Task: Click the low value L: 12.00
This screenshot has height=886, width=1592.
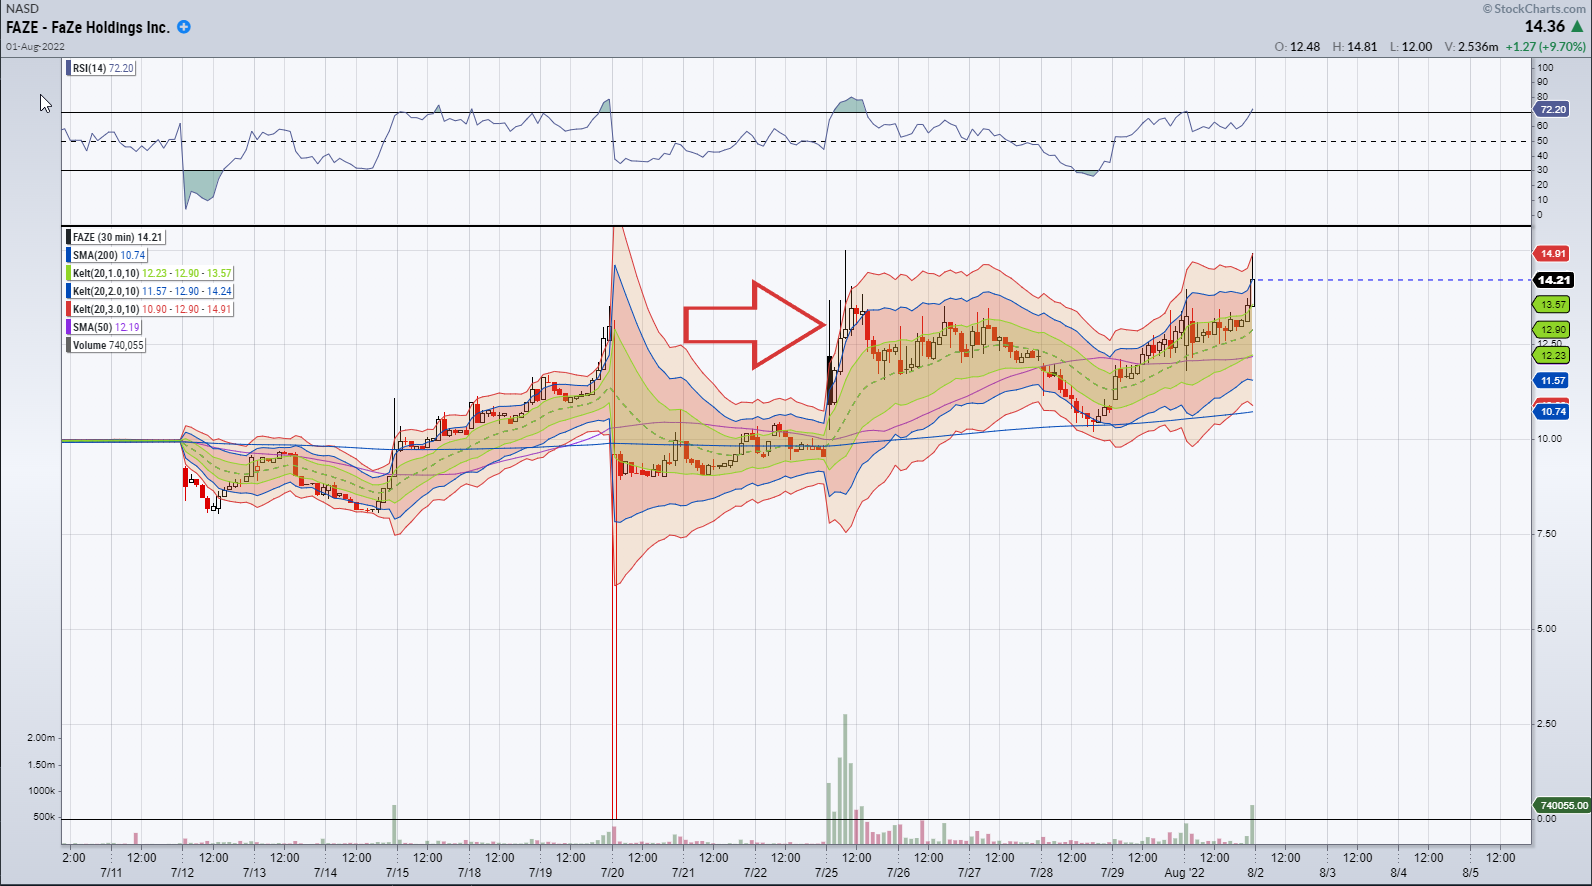Action: pyautogui.click(x=1411, y=47)
